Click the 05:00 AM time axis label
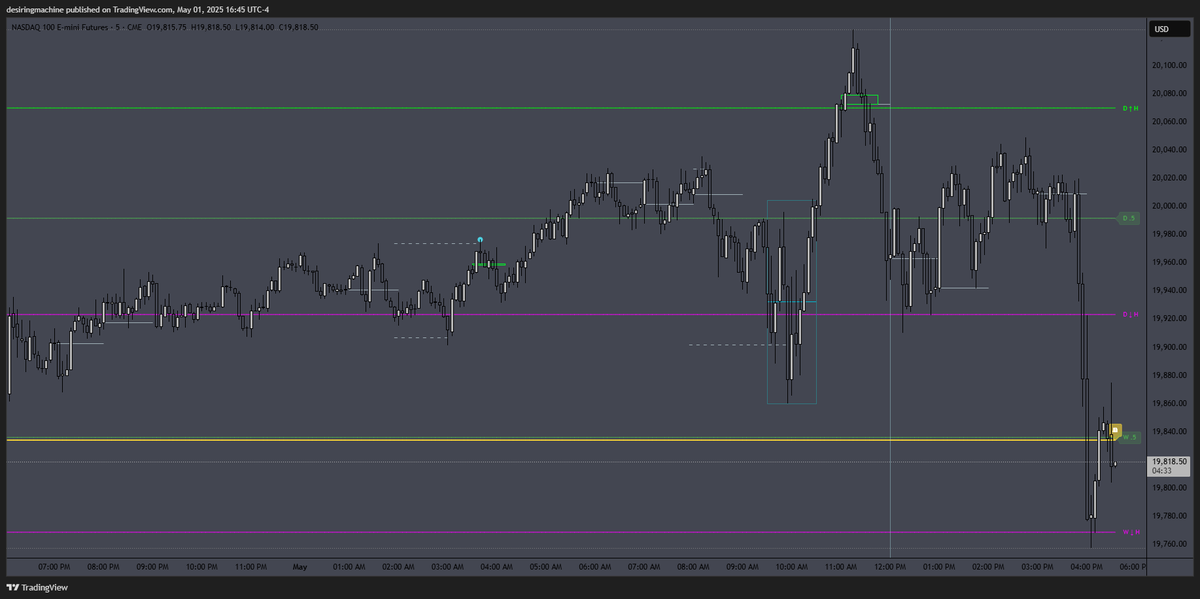The image size is (1200, 599). (544, 567)
